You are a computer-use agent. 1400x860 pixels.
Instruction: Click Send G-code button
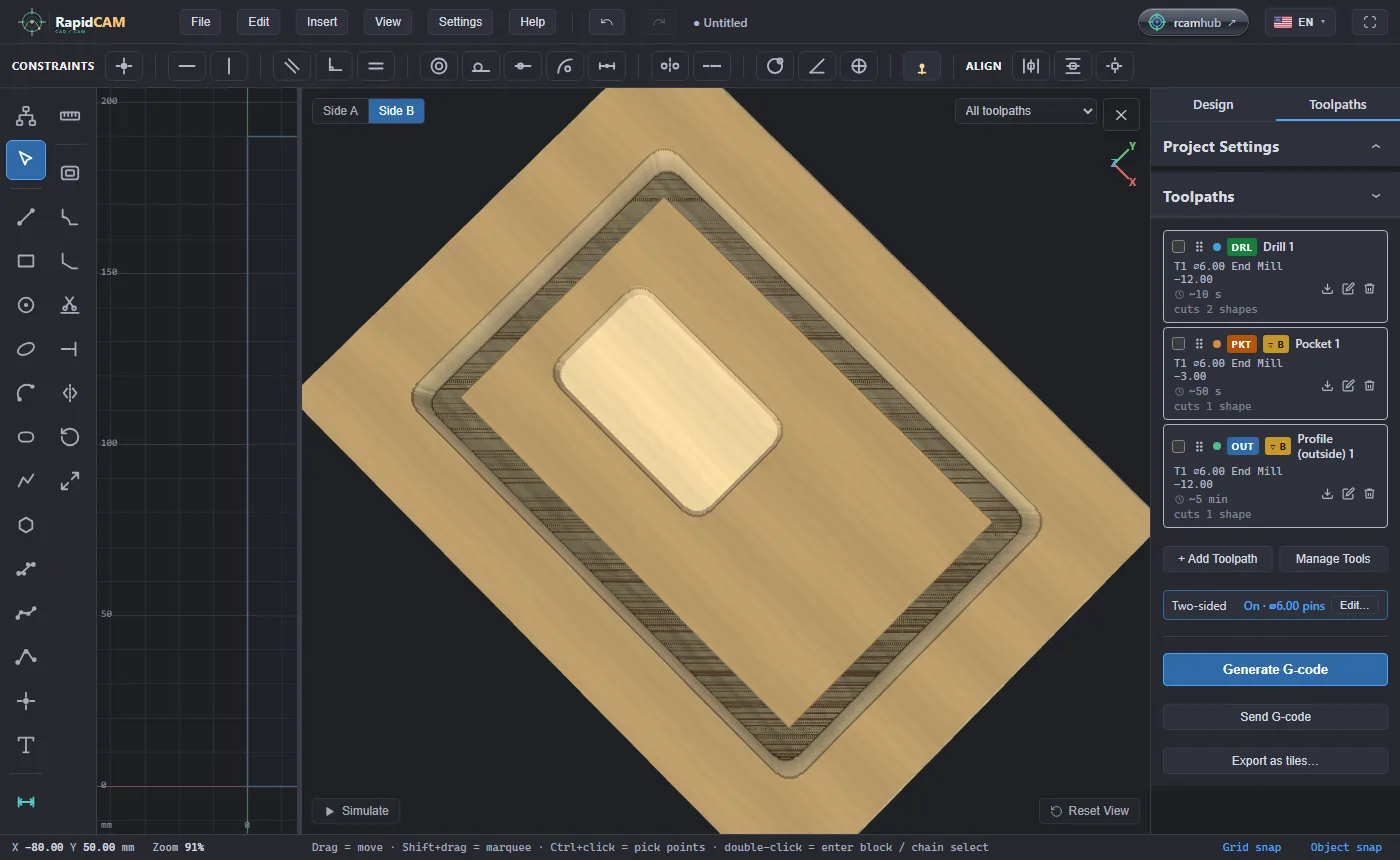click(1275, 717)
